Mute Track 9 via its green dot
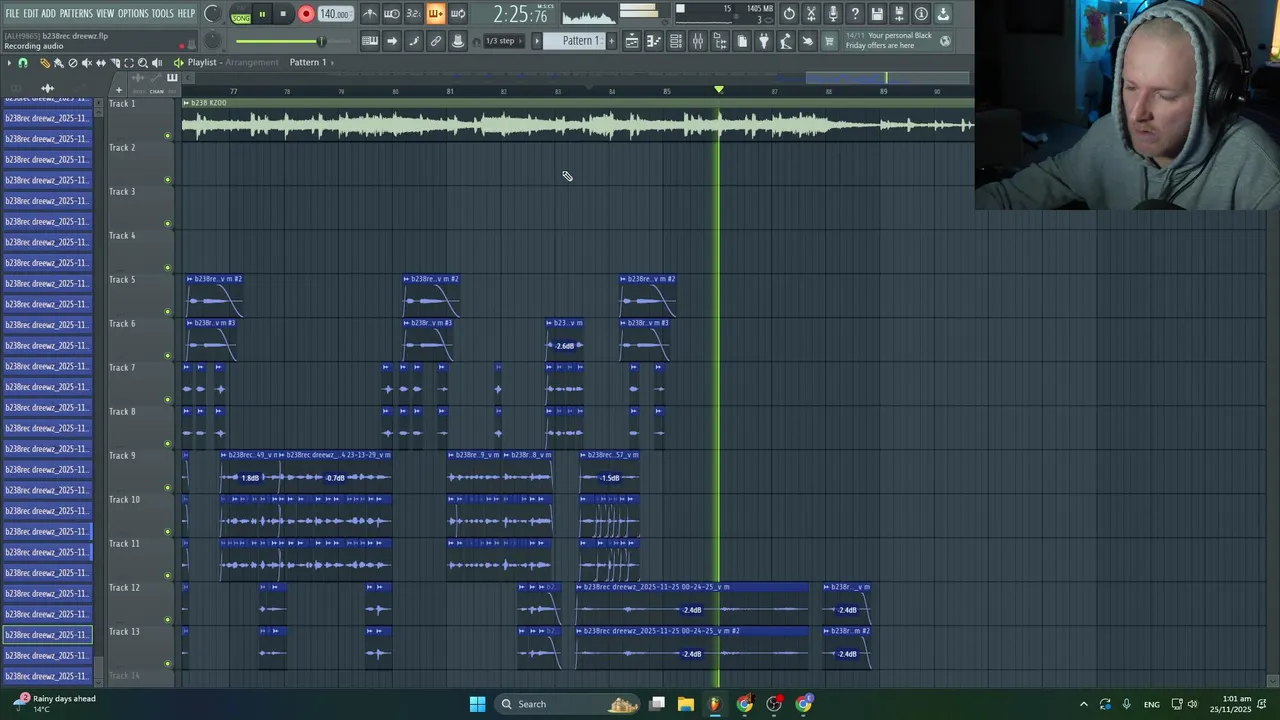1280x720 pixels. (x=167, y=488)
